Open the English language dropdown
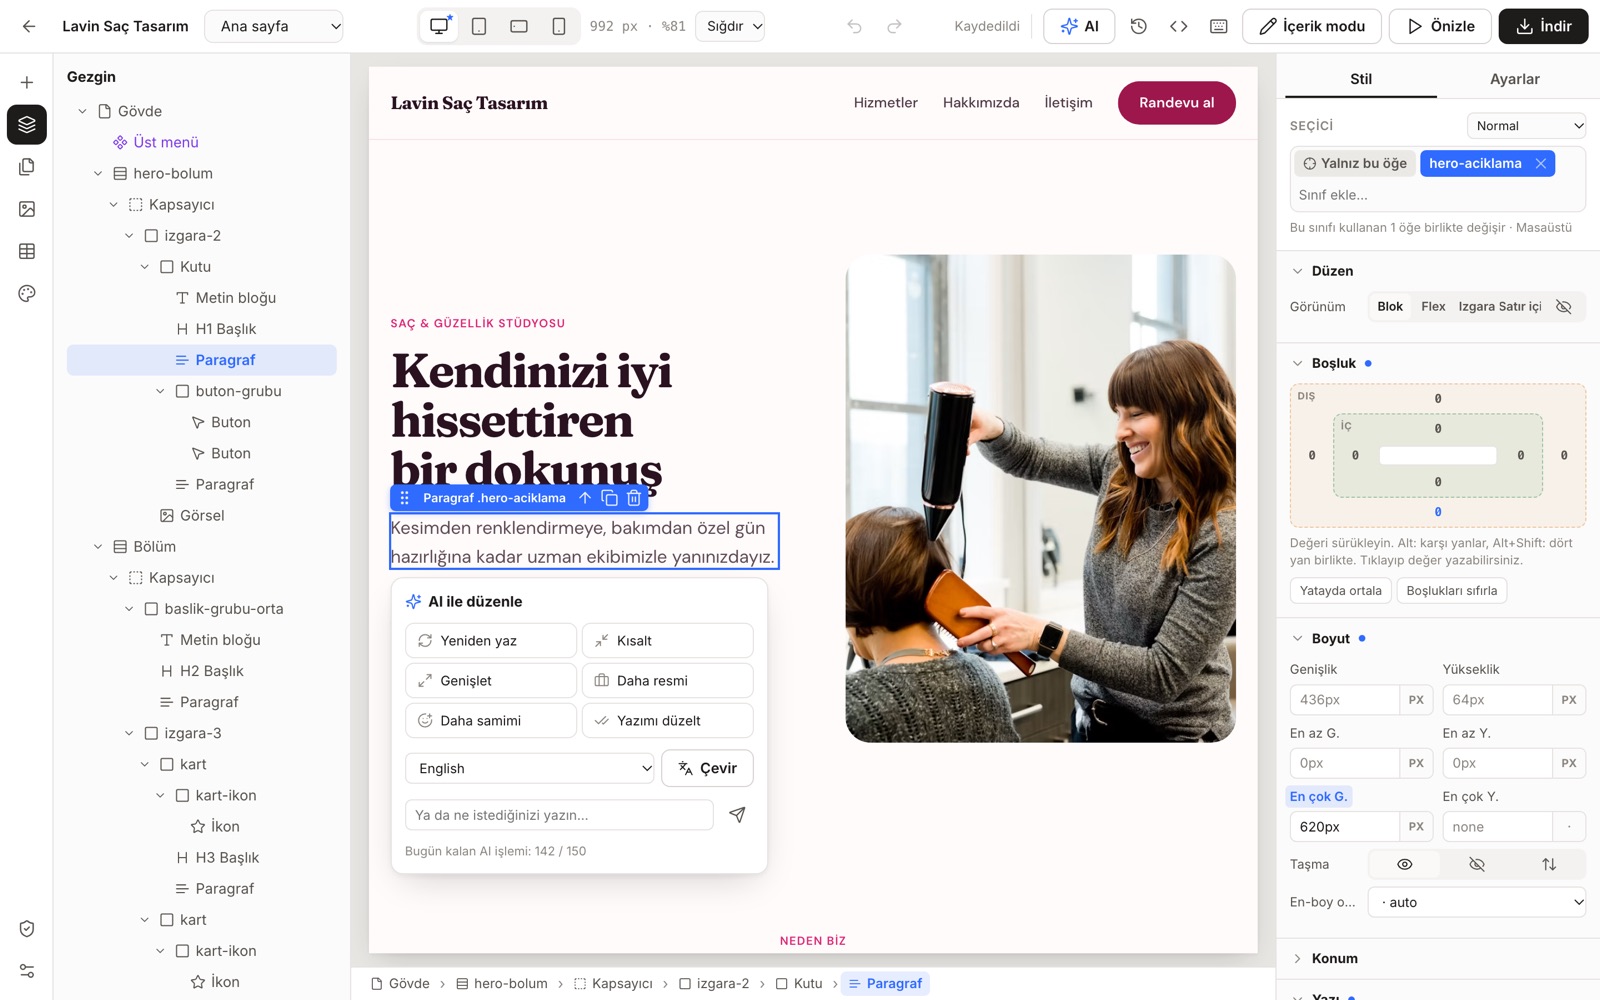This screenshot has height=1000, width=1600. point(530,768)
